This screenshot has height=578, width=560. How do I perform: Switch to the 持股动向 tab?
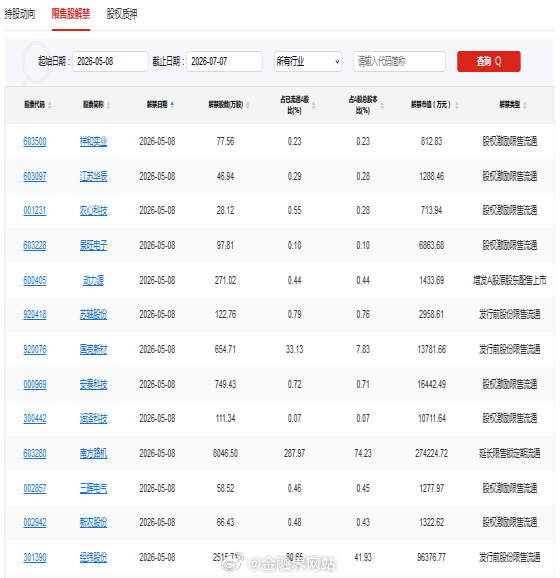tap(20, 14)
